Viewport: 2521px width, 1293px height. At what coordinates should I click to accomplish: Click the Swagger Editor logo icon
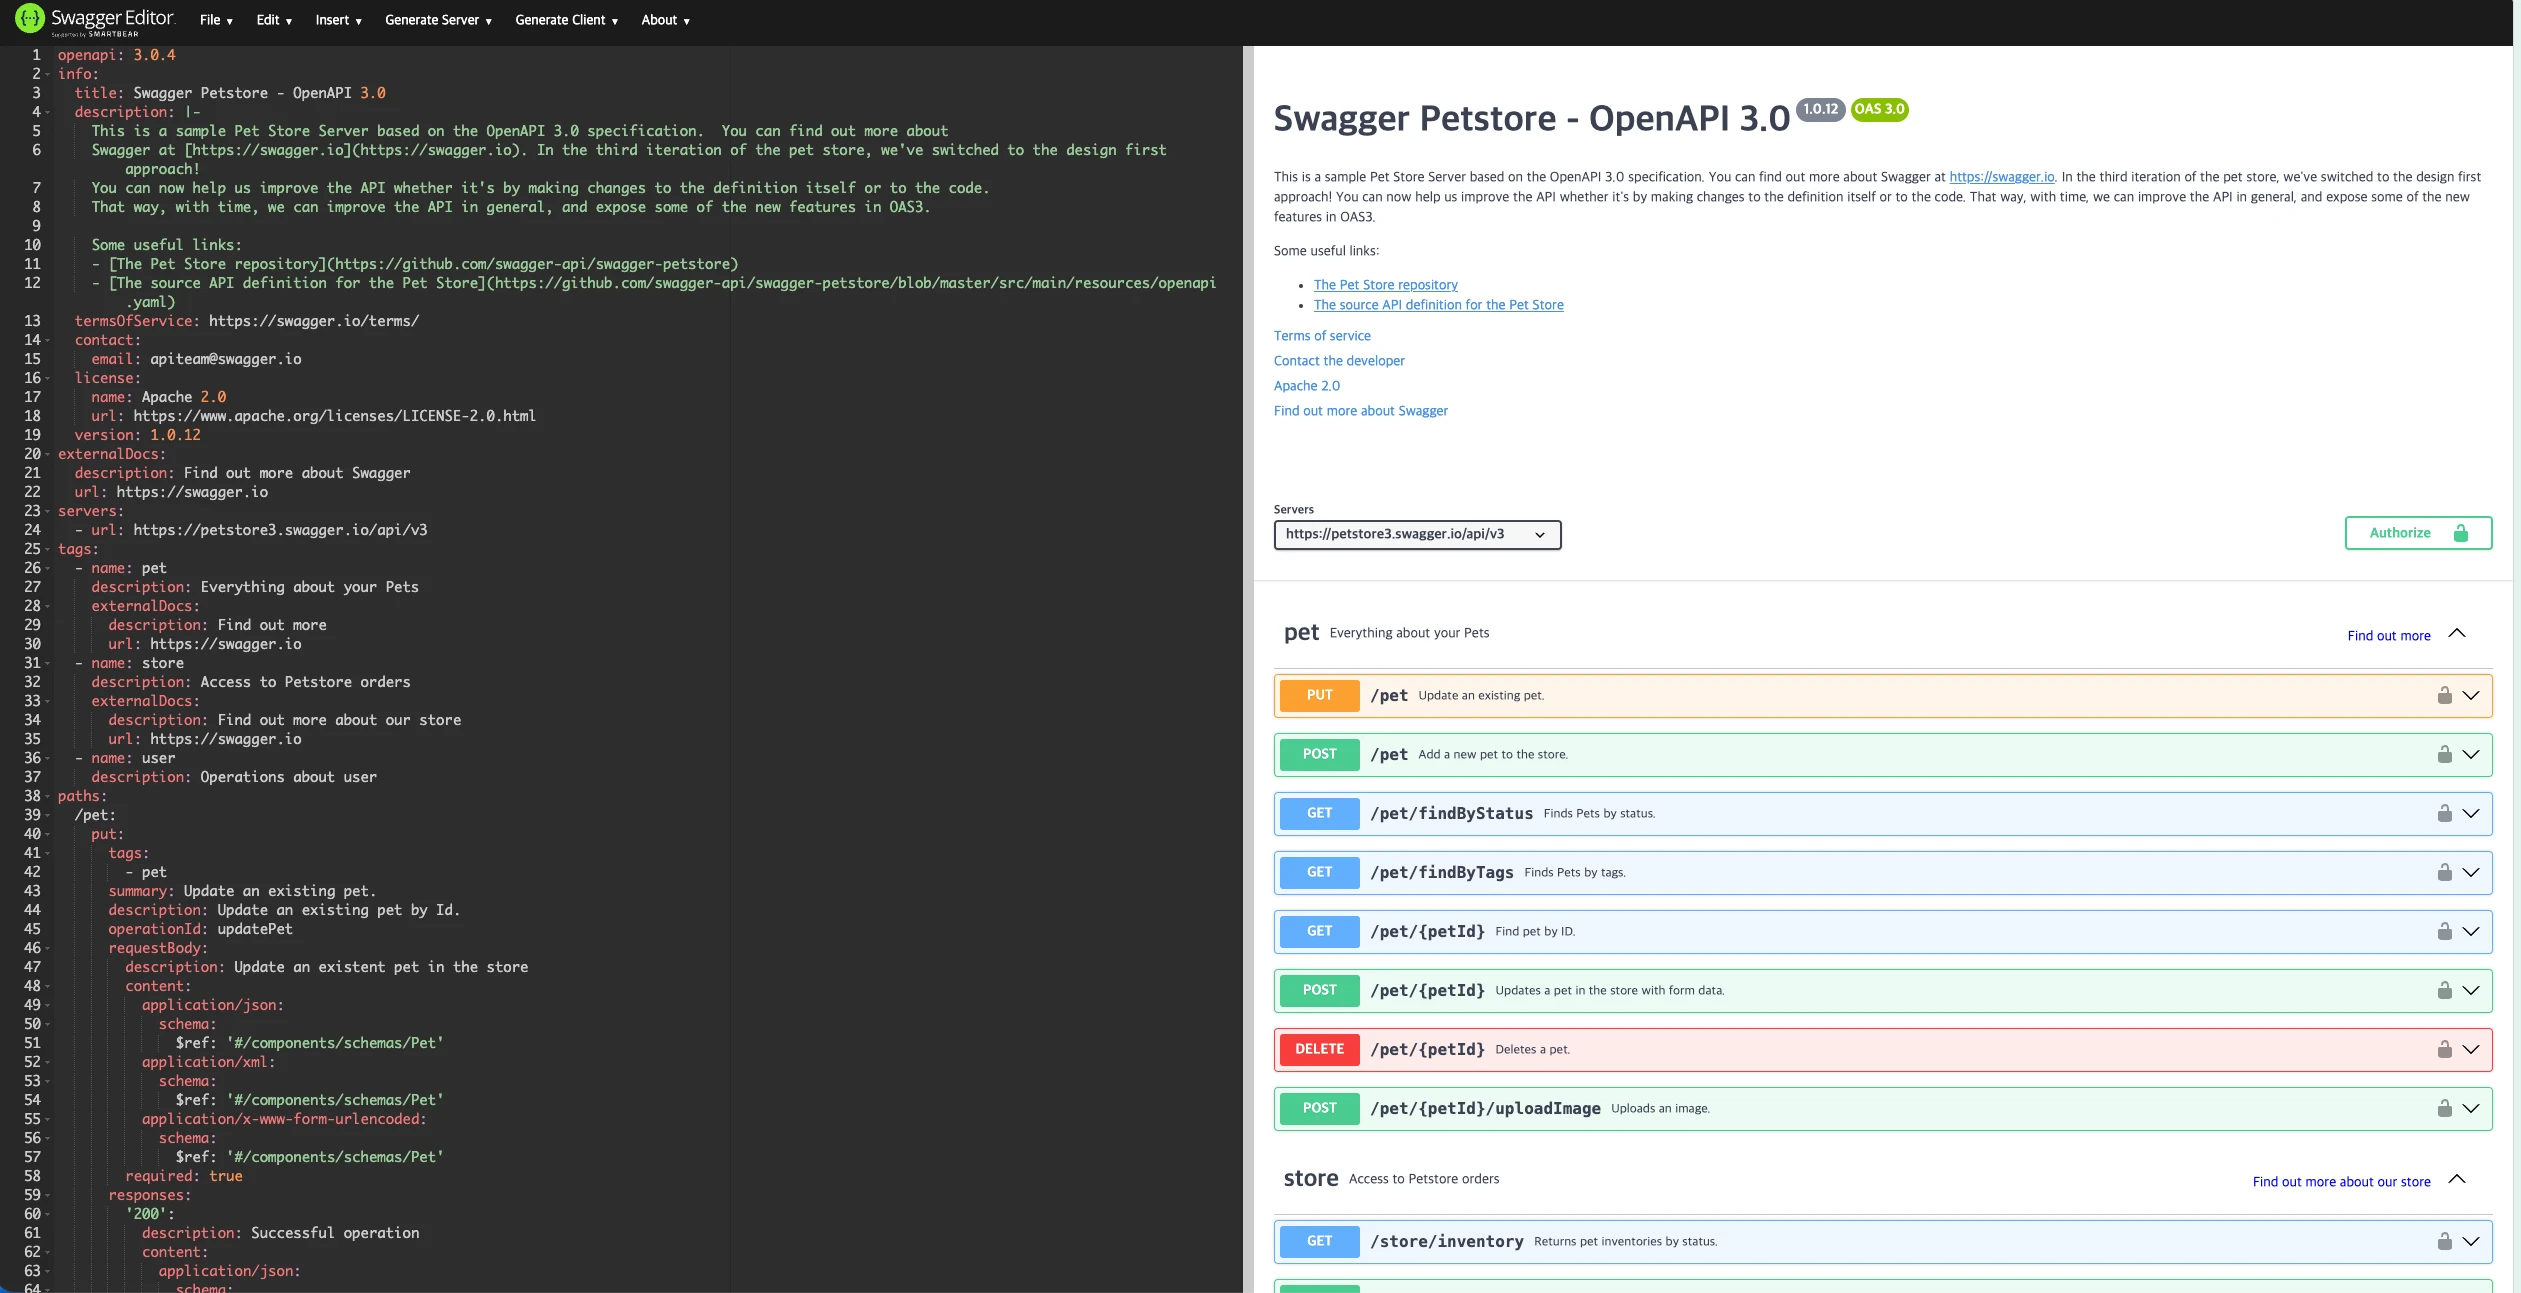pos(30,19)
